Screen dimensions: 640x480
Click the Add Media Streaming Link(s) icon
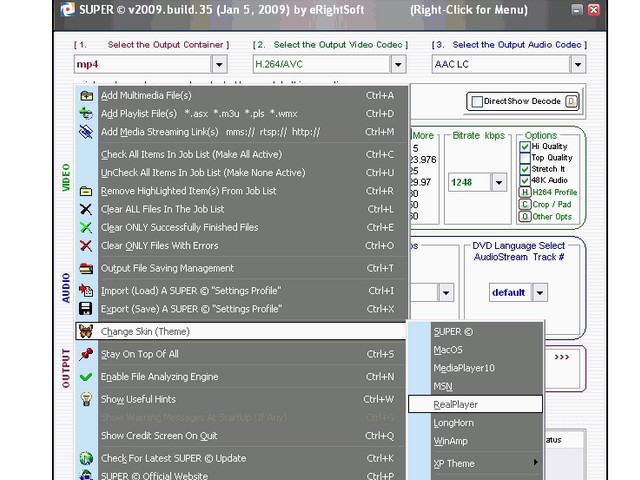tap(86, 131)
